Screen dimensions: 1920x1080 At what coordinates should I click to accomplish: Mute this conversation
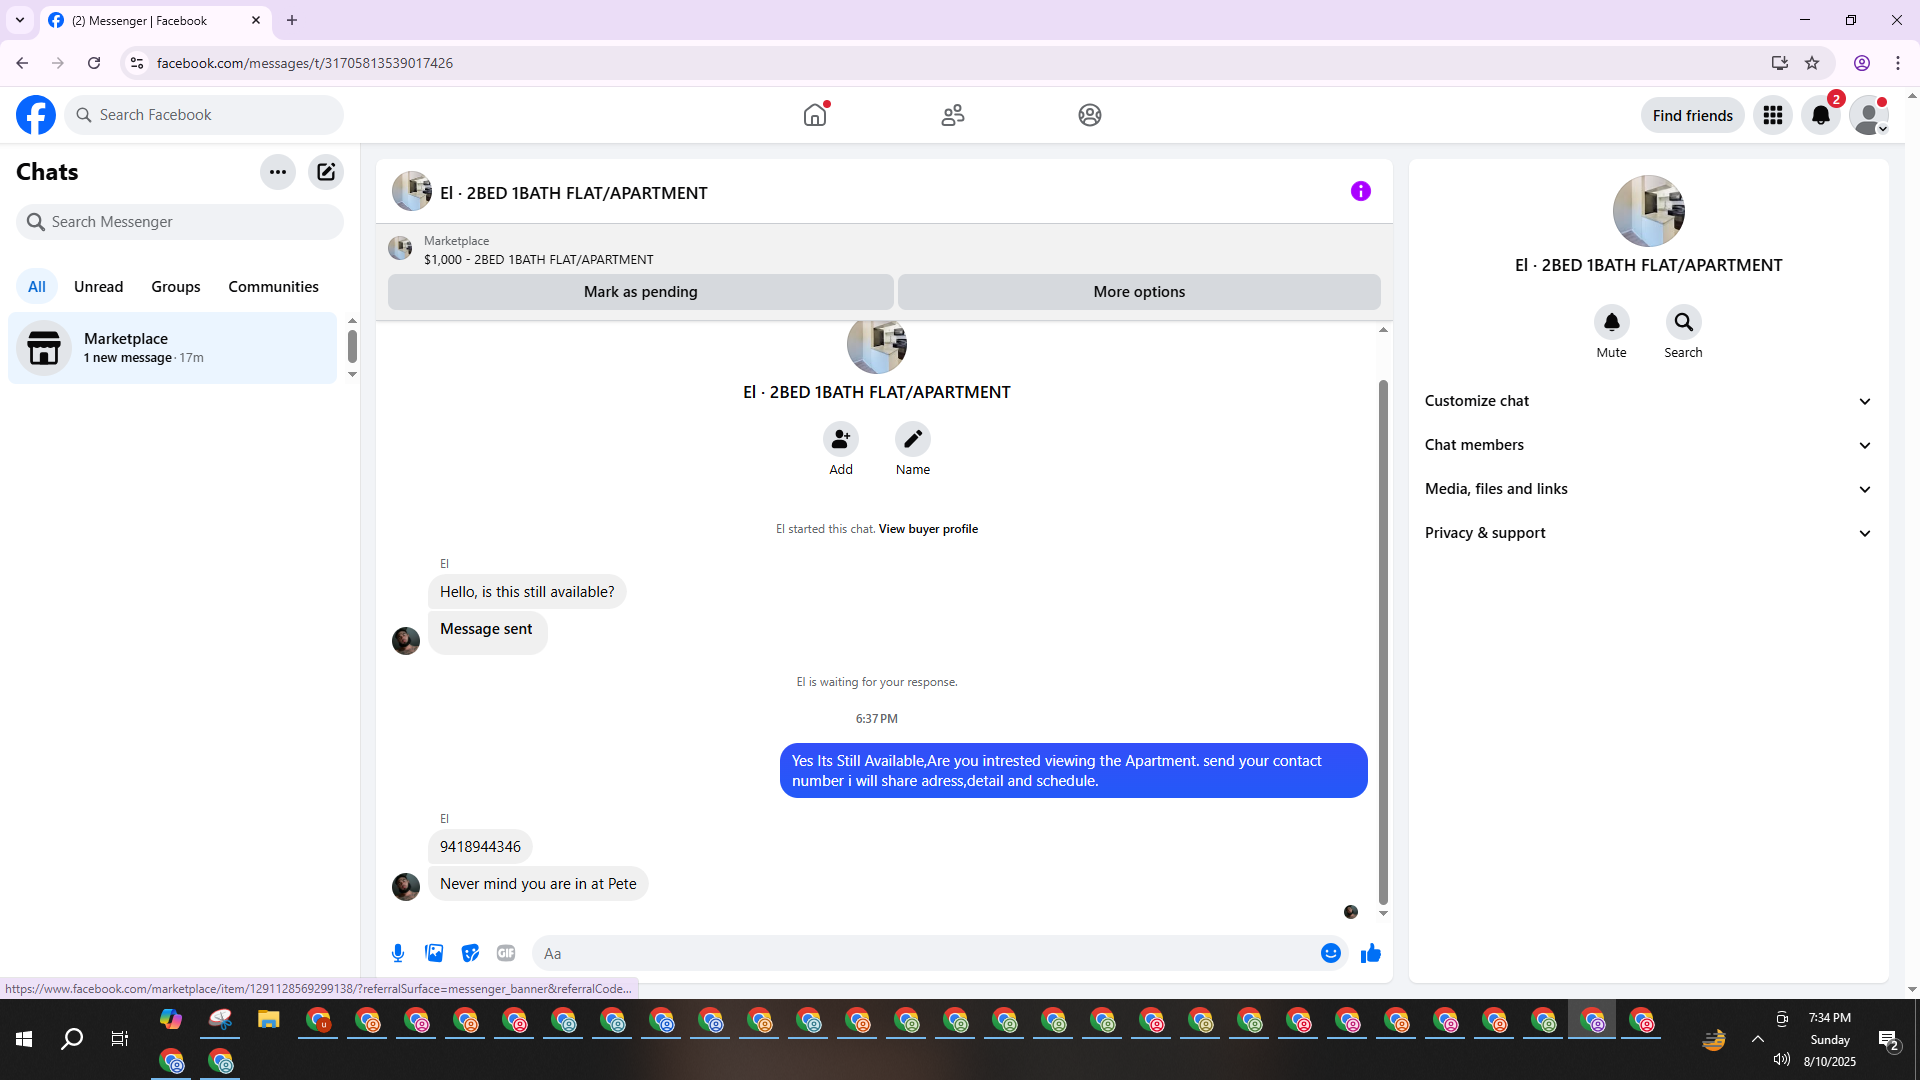point(1611,322)
